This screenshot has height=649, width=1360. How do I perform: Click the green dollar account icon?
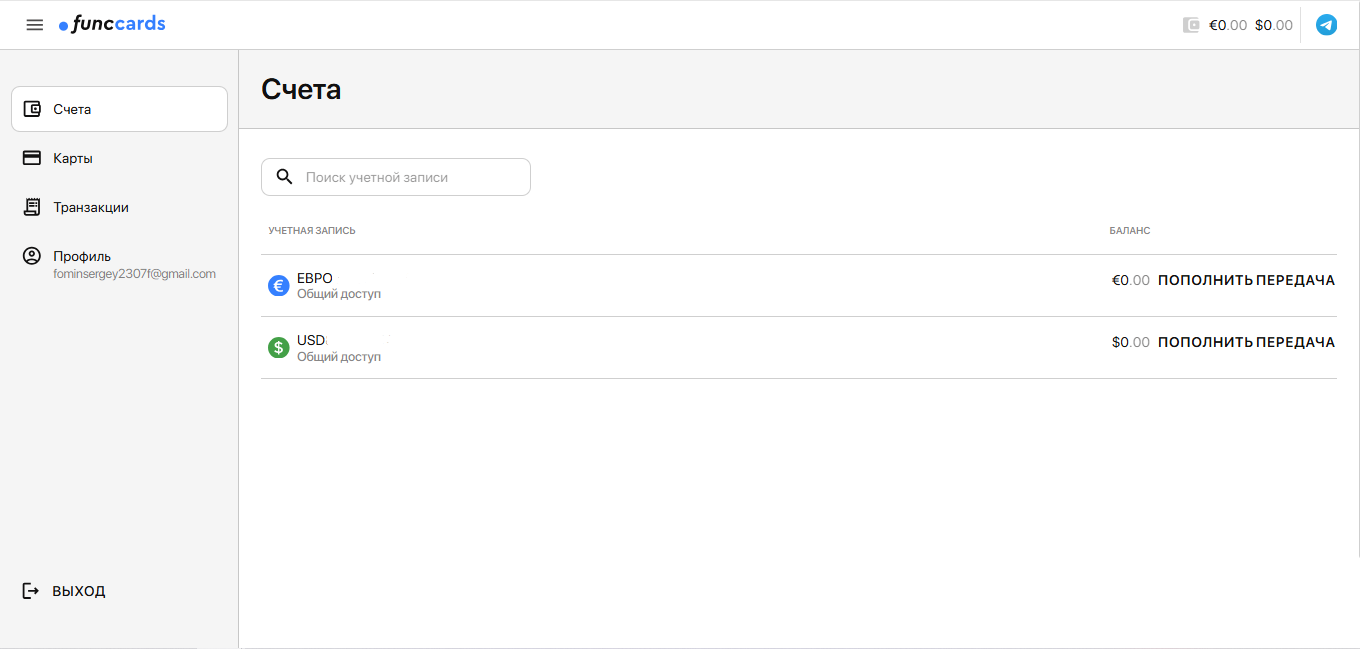pyautogui.click(x=279, y=348)
